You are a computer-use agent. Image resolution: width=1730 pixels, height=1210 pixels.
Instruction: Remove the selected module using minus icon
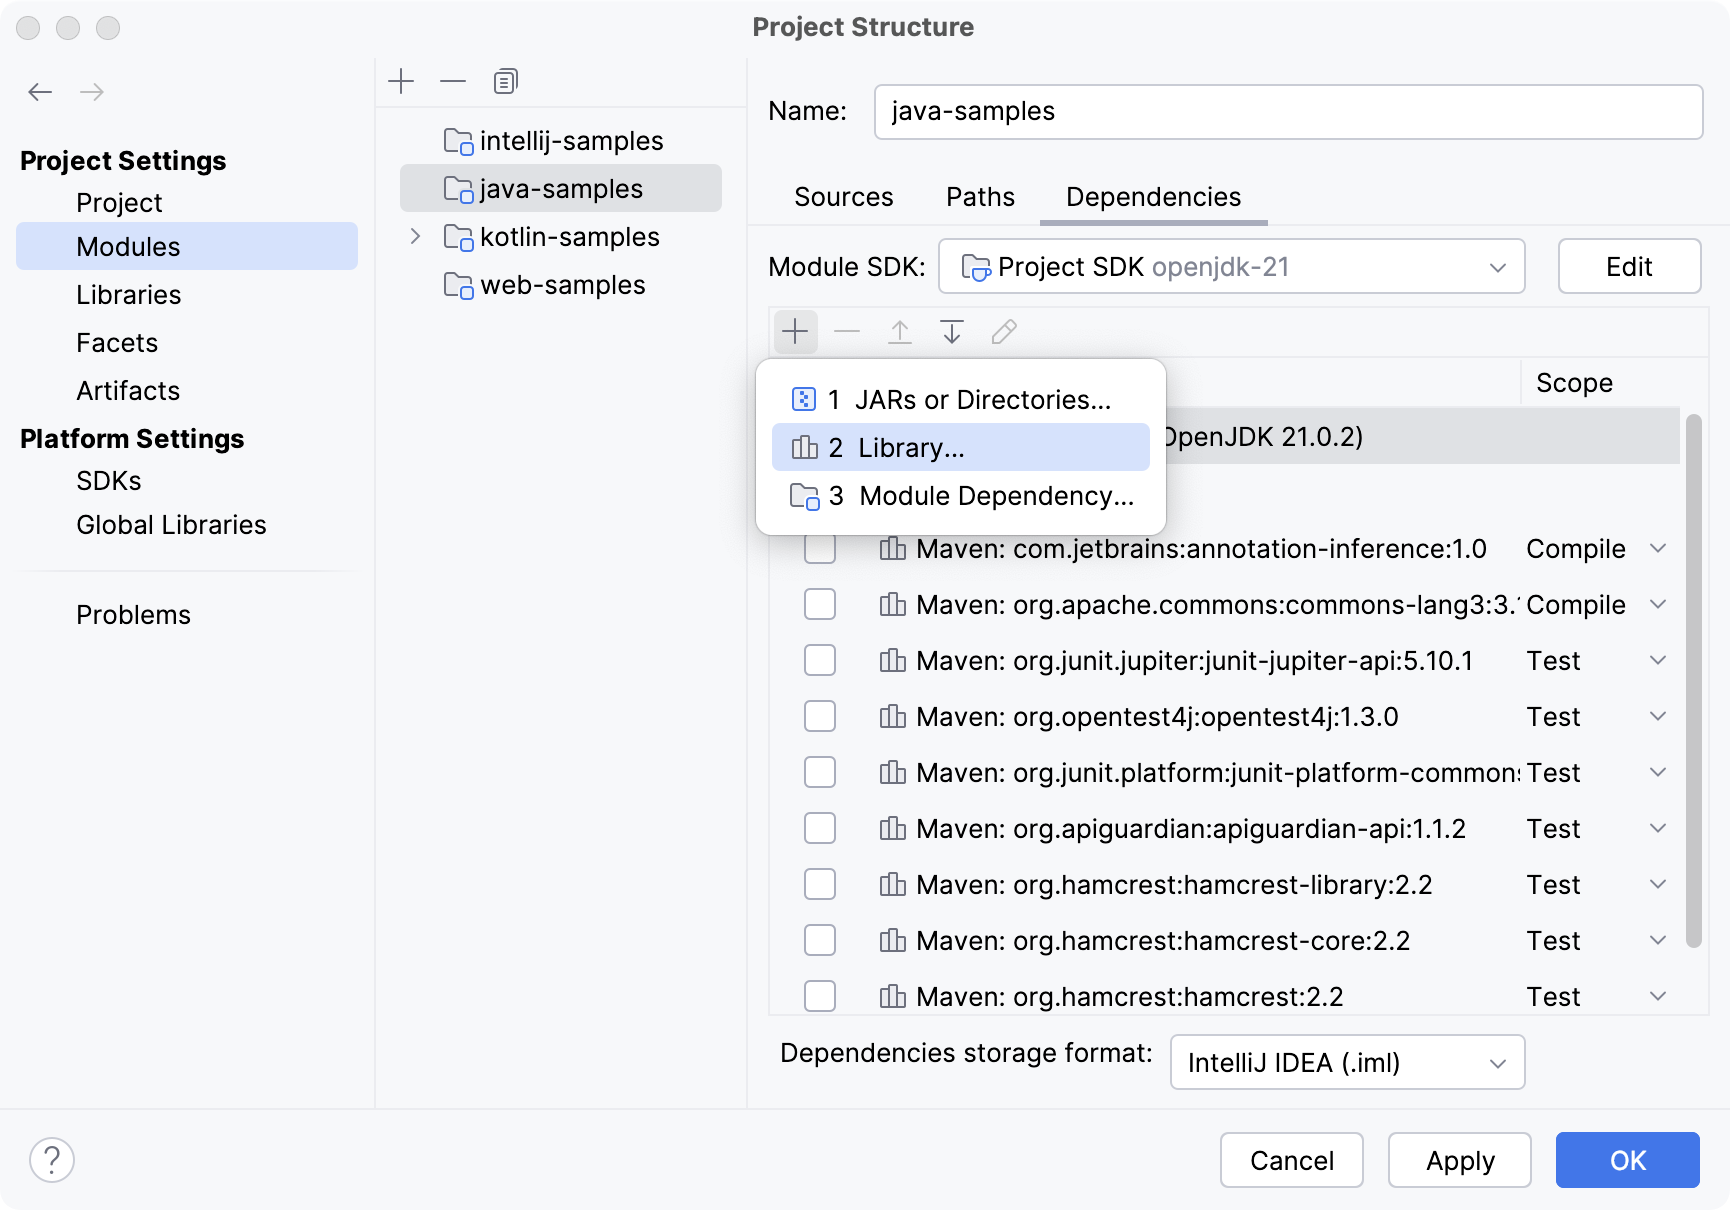click(452, 81)
